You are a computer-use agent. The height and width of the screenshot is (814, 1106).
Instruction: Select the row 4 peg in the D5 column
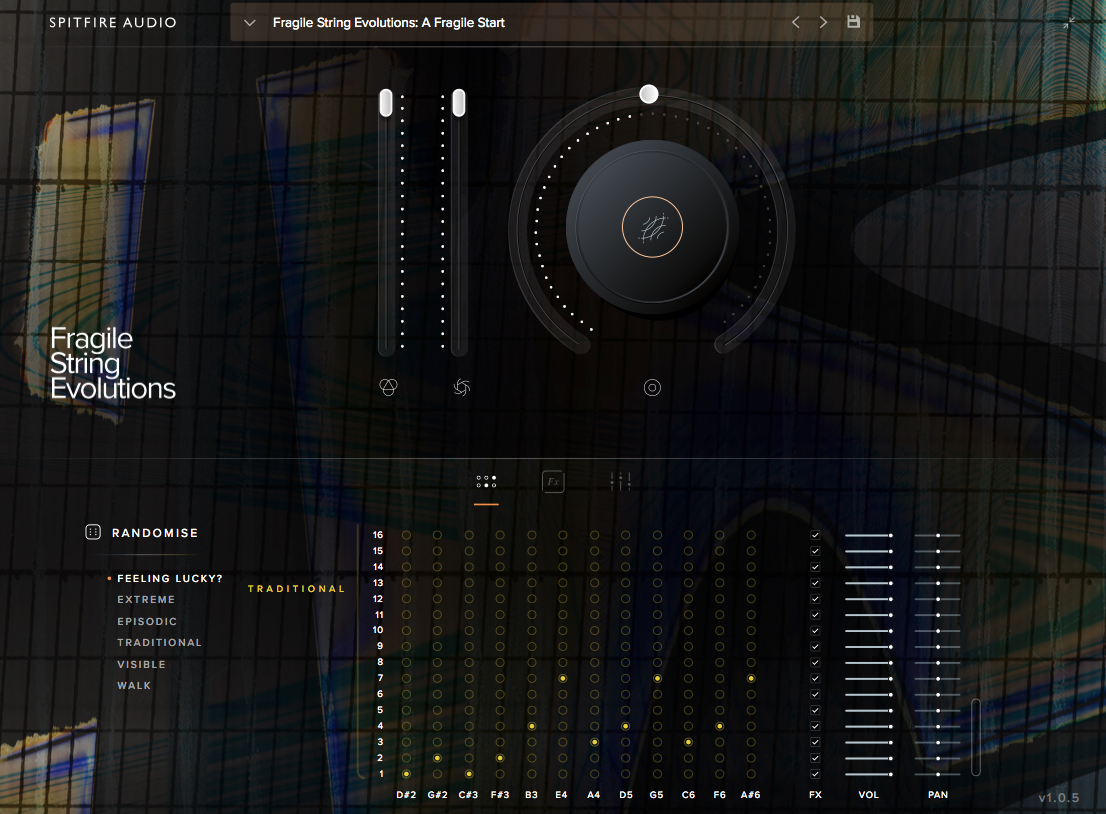point(626,726)
